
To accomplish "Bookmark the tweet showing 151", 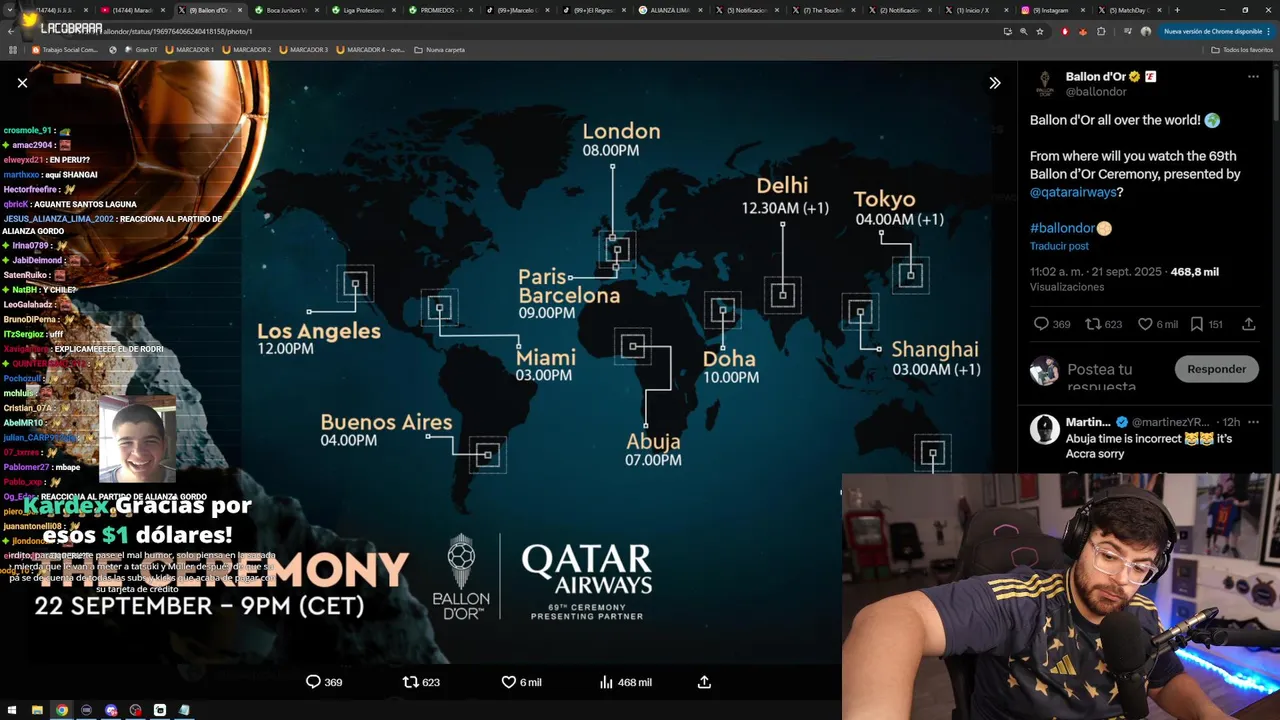I will pyautogui.click(x=1197, y=324).
